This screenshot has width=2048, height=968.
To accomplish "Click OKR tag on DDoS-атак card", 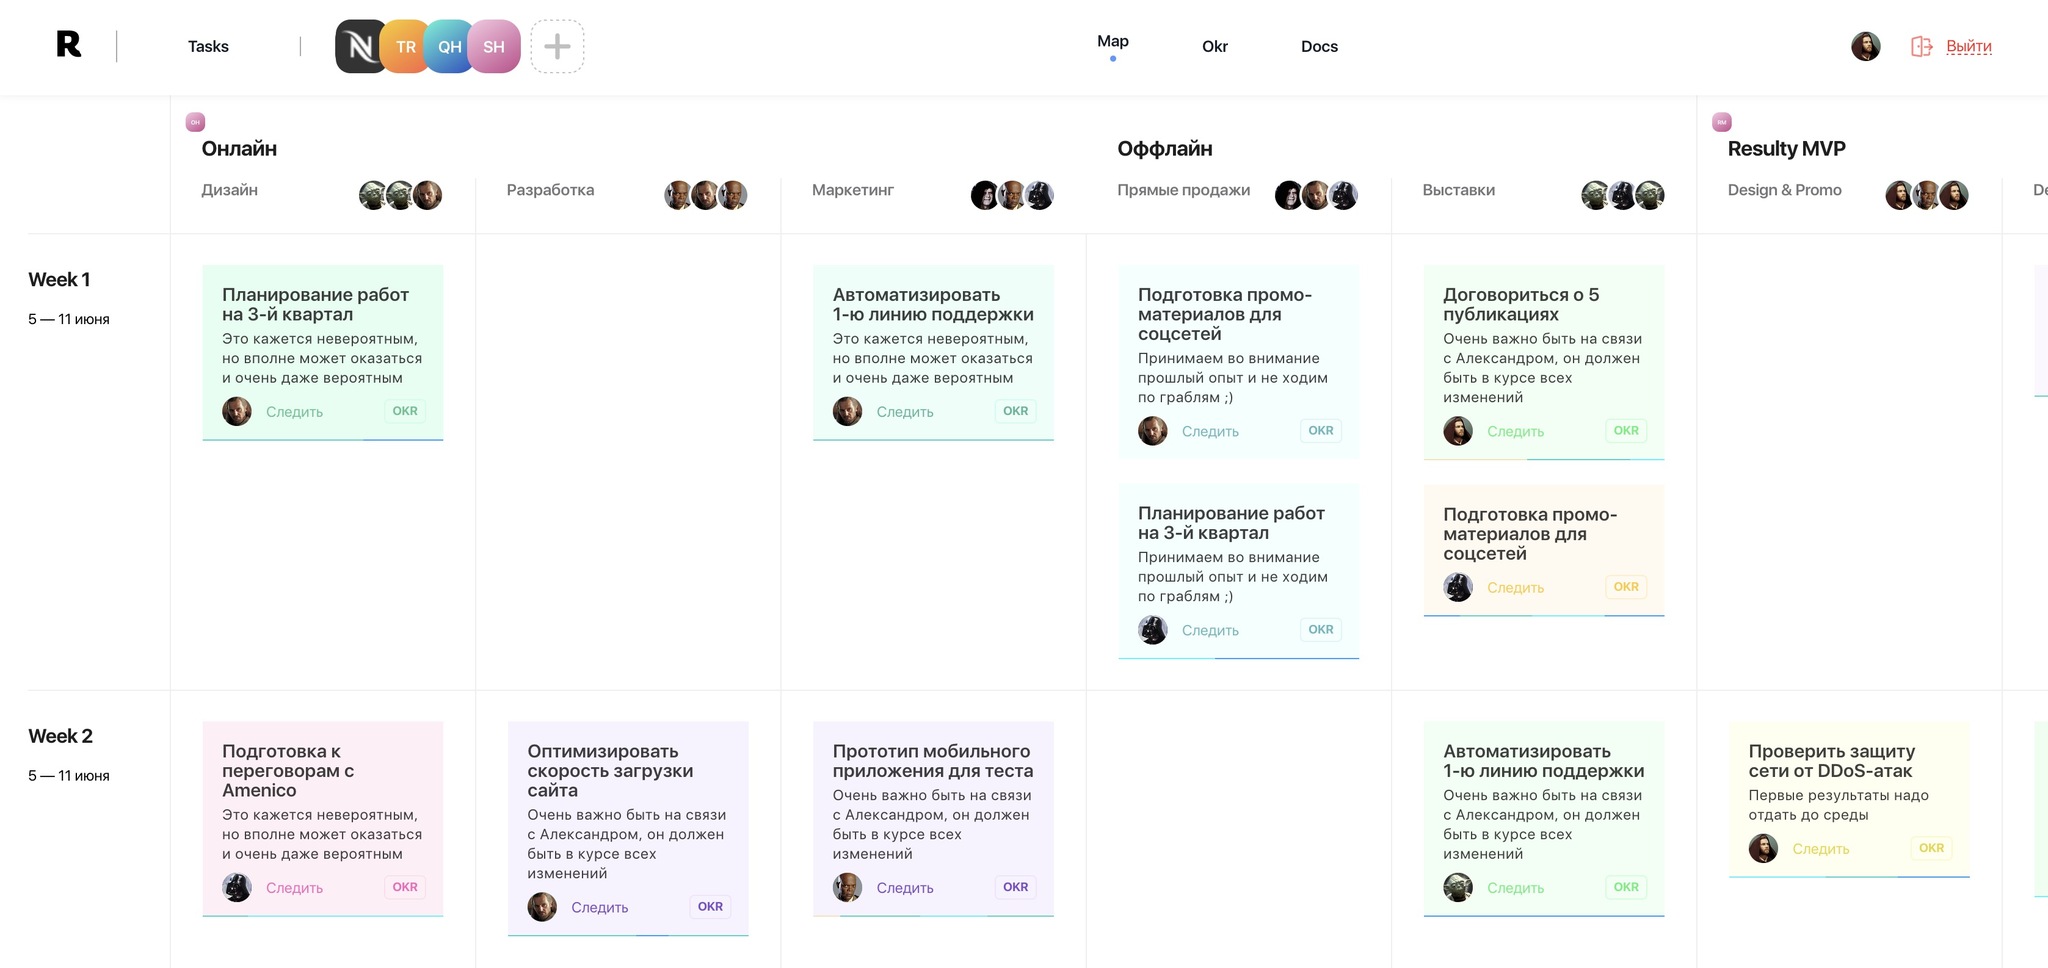I will click(x=1931, y=848).
